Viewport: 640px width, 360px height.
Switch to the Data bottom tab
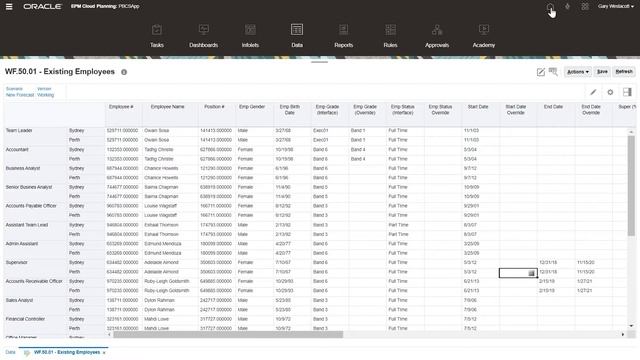tap(10, 352)
